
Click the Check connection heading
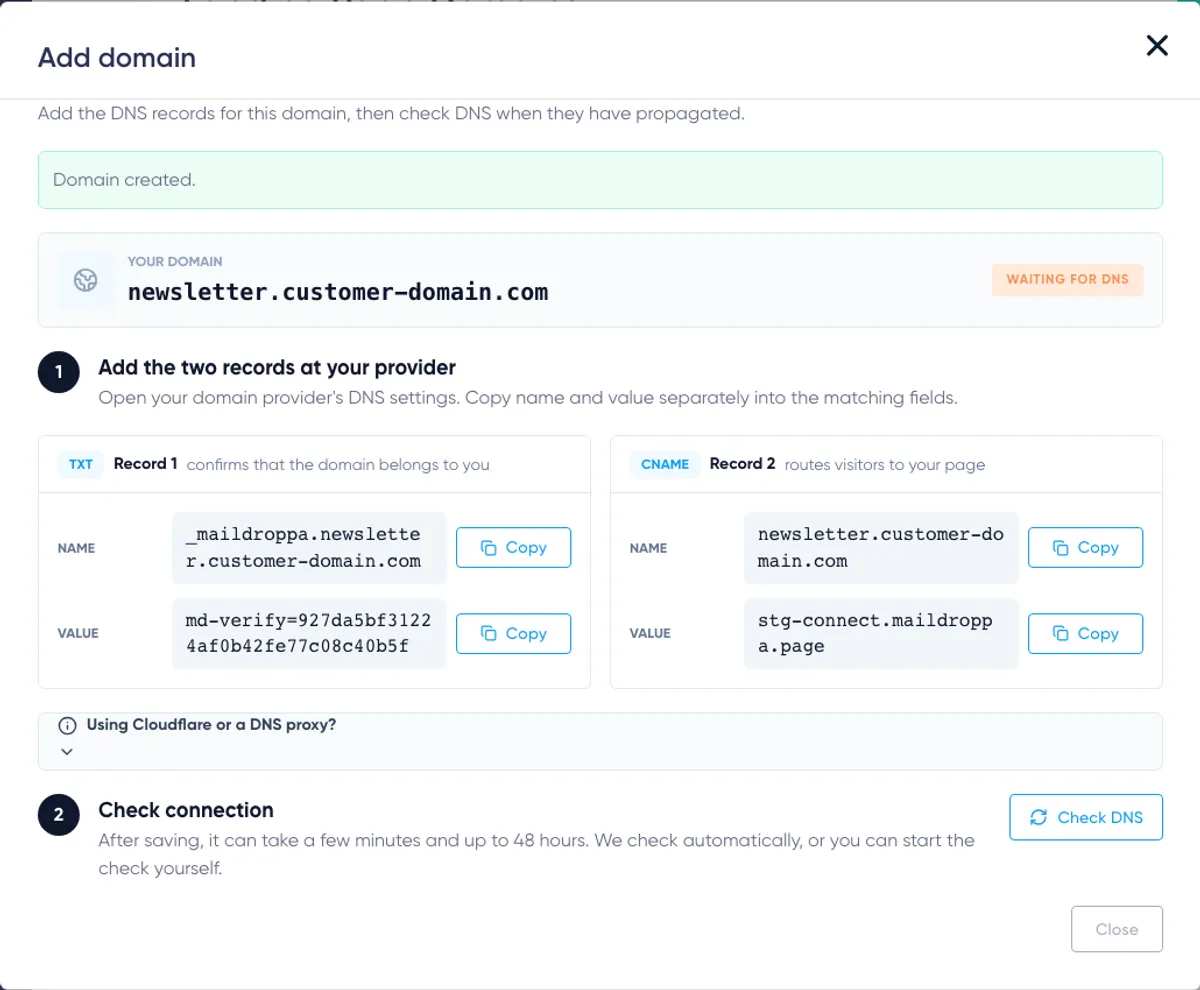[x=186, y=810]
